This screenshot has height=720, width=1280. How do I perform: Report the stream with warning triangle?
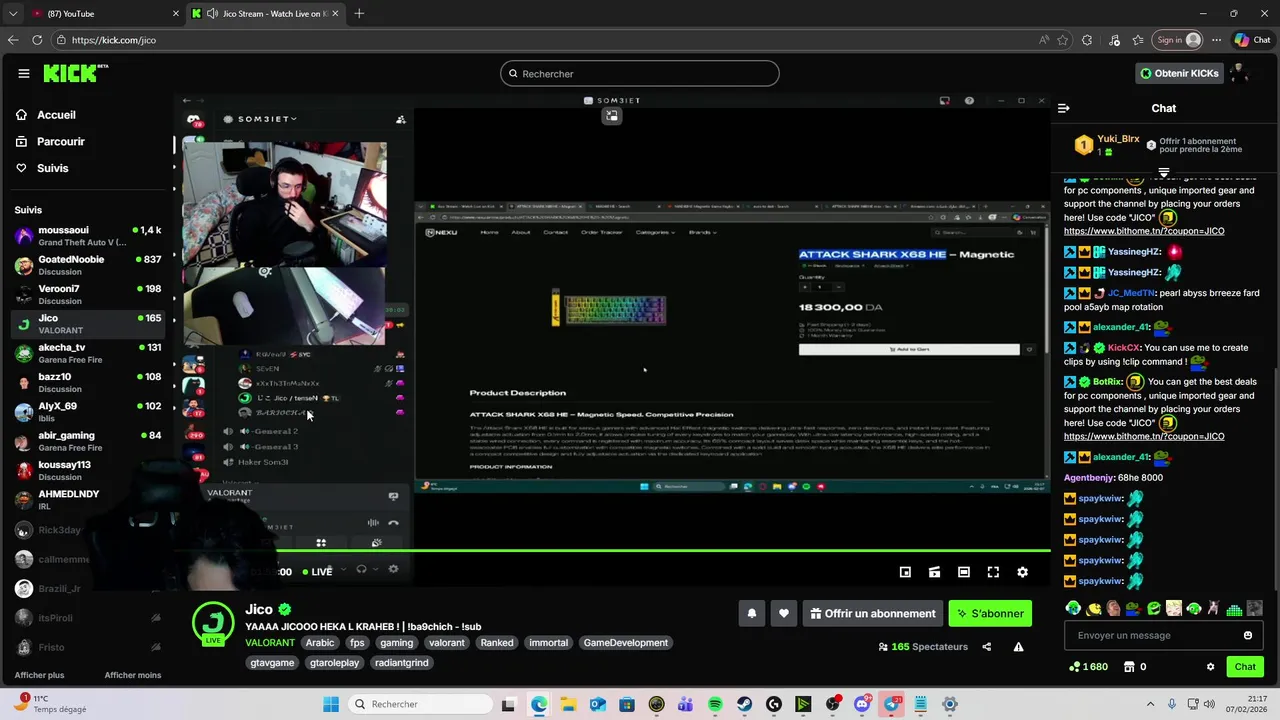[x=1018, y=647]
